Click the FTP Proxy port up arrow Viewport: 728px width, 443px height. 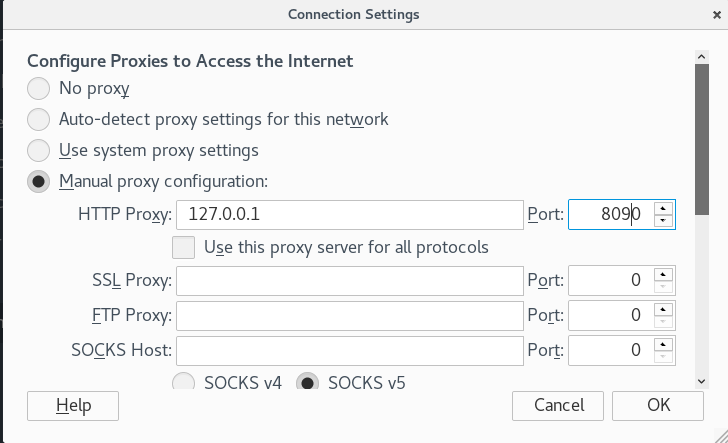[x=663, y=310]
